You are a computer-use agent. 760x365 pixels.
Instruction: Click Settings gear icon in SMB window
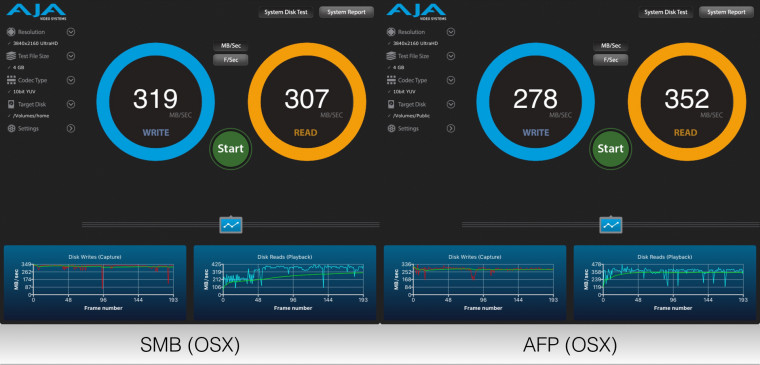pos(11,128)
